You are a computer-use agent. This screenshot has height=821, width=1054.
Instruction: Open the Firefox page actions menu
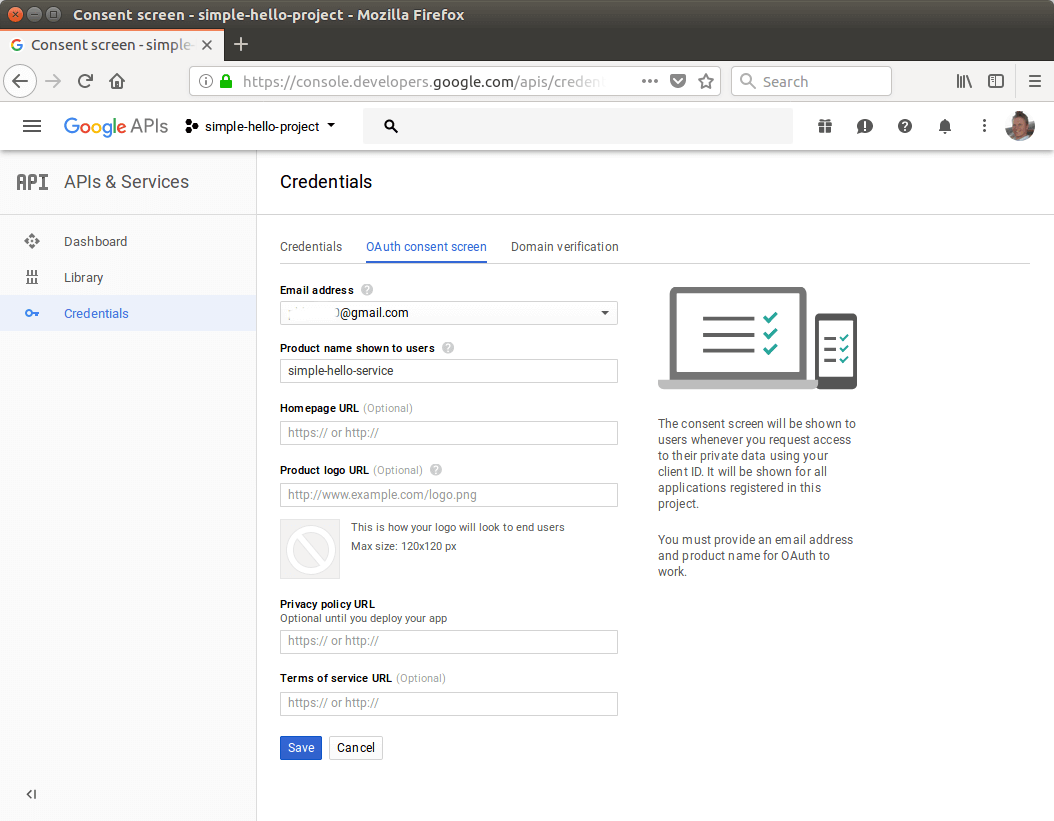649,82
